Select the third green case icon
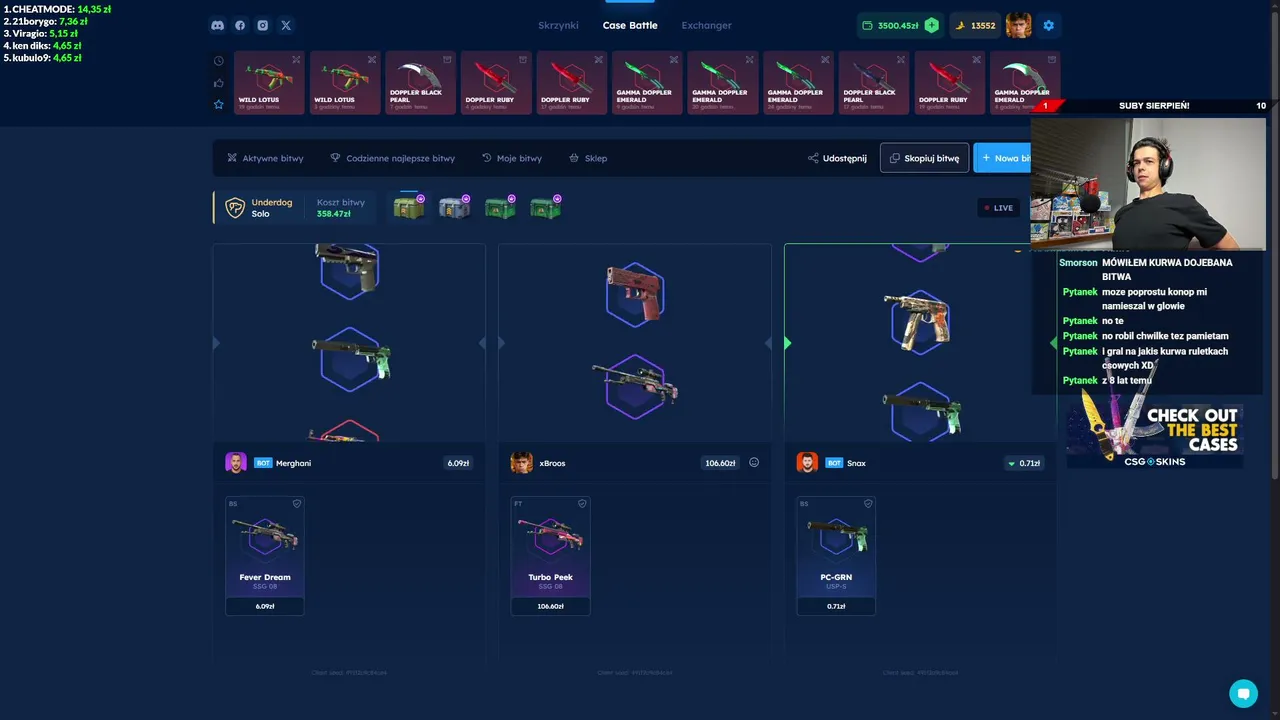1280x720 pixels. click(500, 207)
